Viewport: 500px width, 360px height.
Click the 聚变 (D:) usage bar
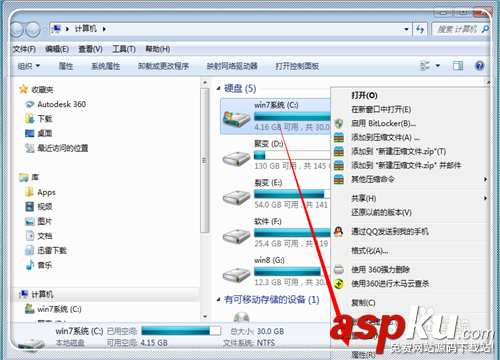point(292,155)
